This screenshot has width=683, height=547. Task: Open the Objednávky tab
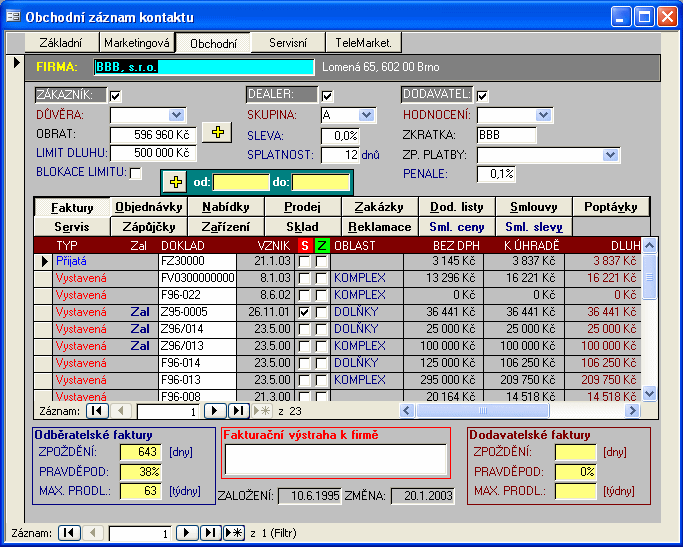tap(149, 207)
